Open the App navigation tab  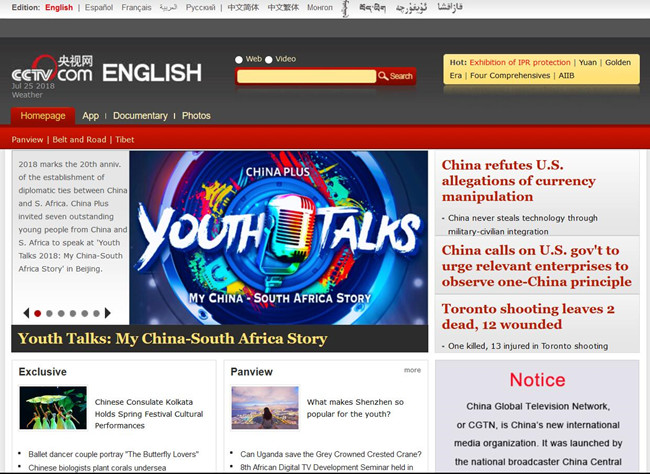[x=90, y=116]
